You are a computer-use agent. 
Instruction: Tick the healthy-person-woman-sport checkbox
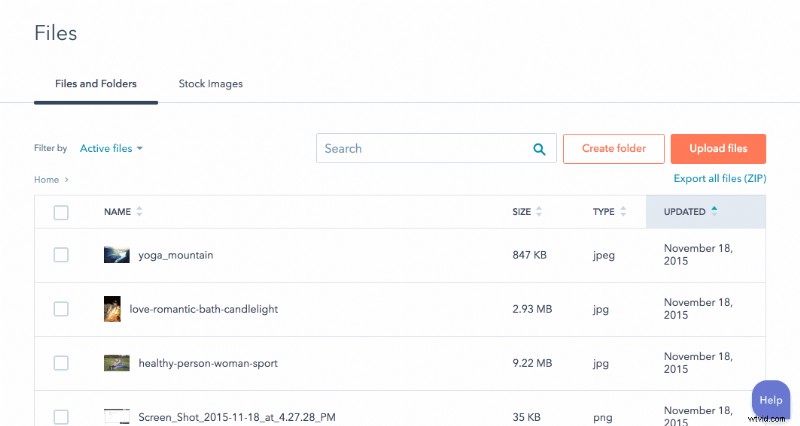61,363
